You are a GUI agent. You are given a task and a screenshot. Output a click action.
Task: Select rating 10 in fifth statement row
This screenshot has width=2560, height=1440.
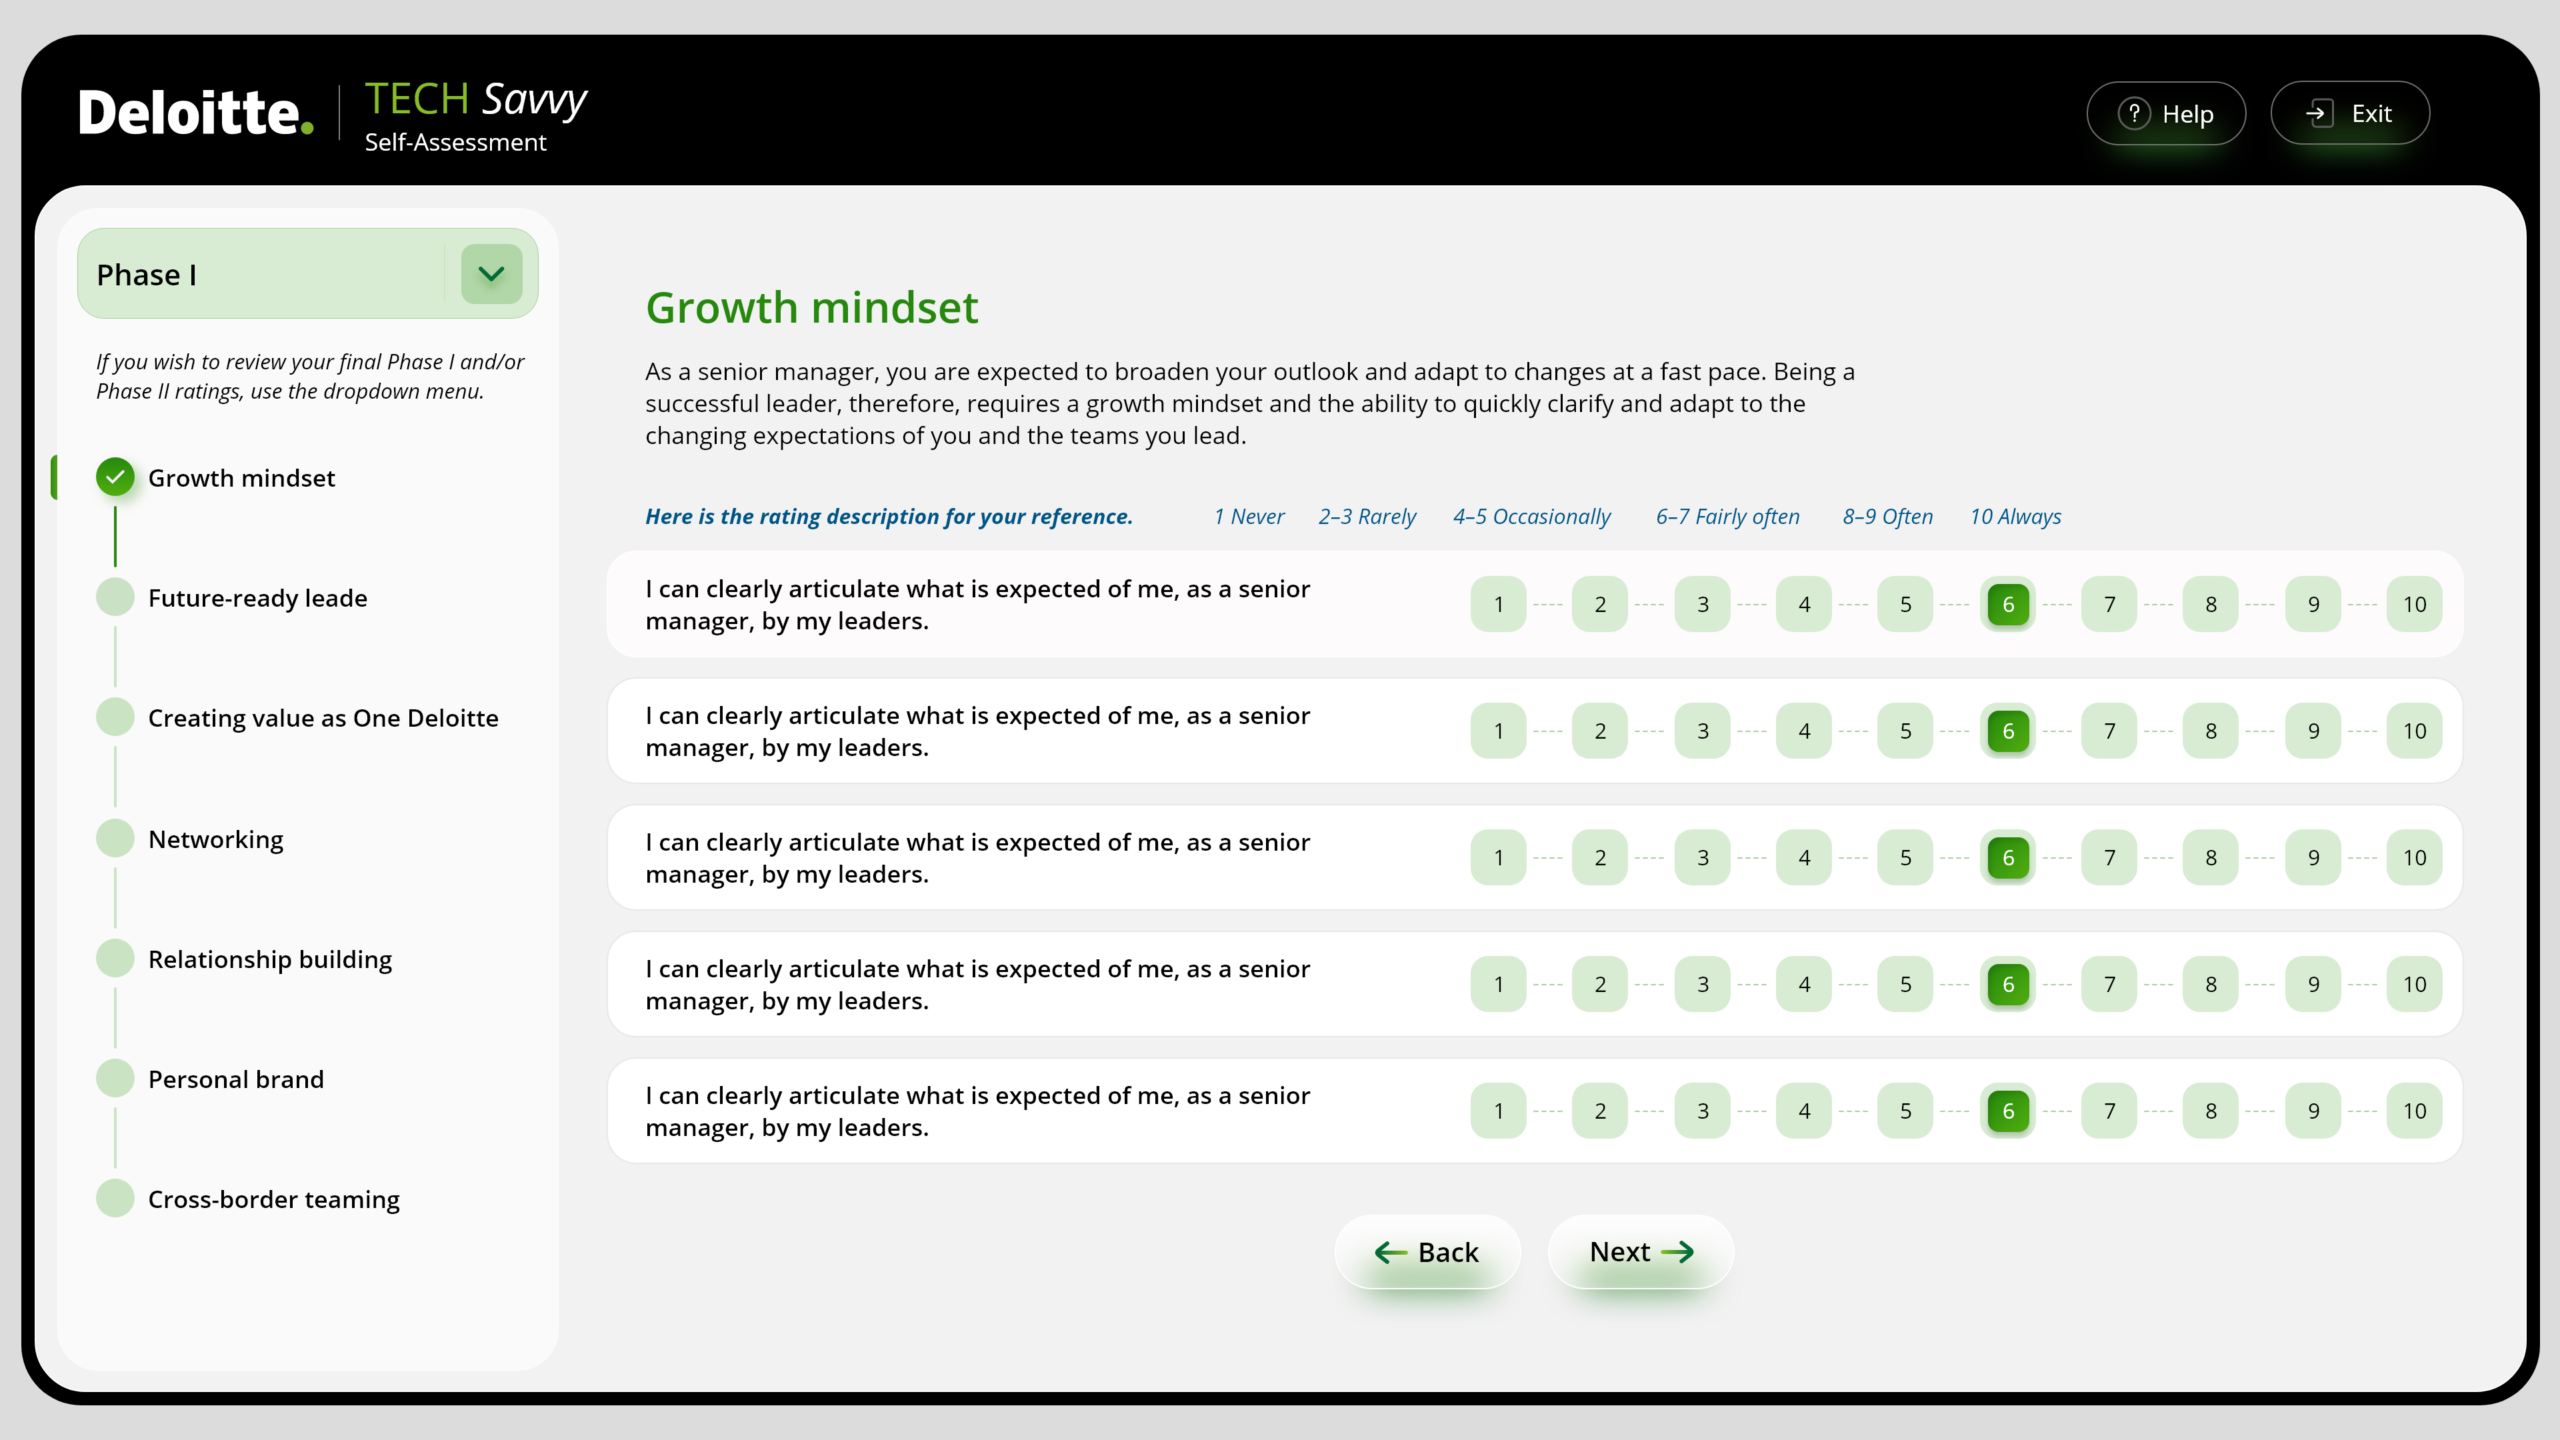pyautogui.click(x=2414, y=1111)
